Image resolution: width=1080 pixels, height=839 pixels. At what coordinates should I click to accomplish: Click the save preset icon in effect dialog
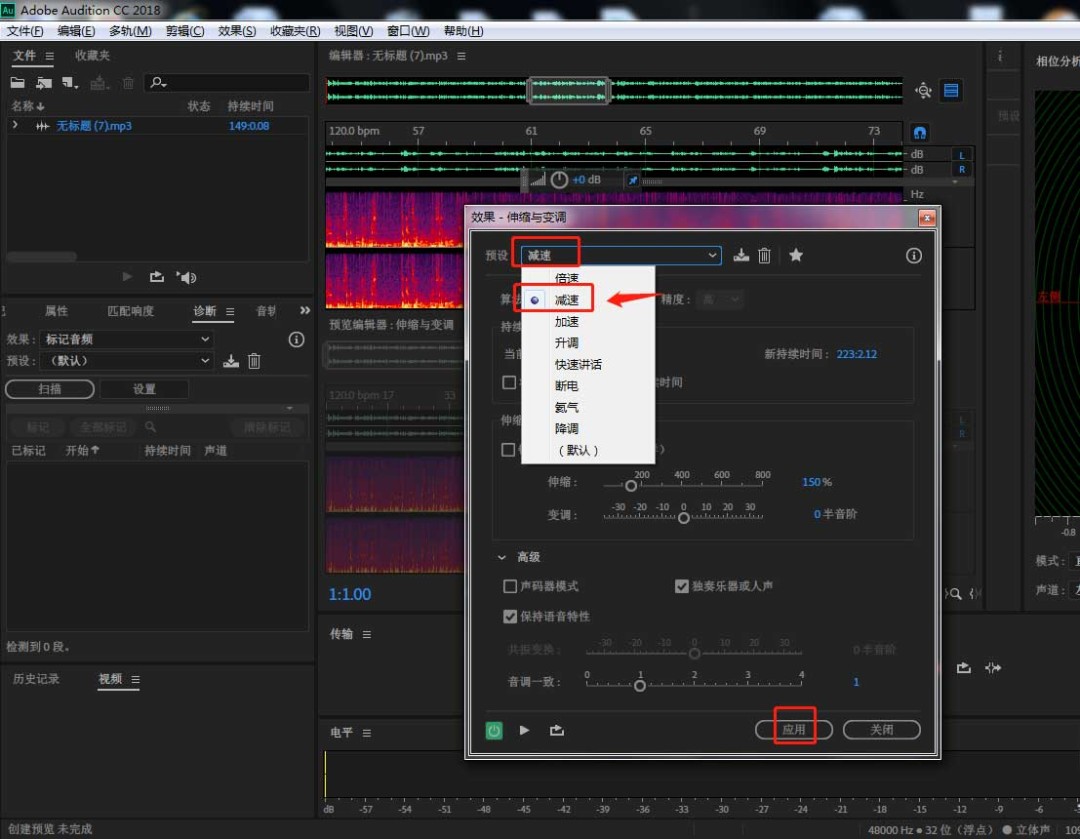click(x=740, y=255)
